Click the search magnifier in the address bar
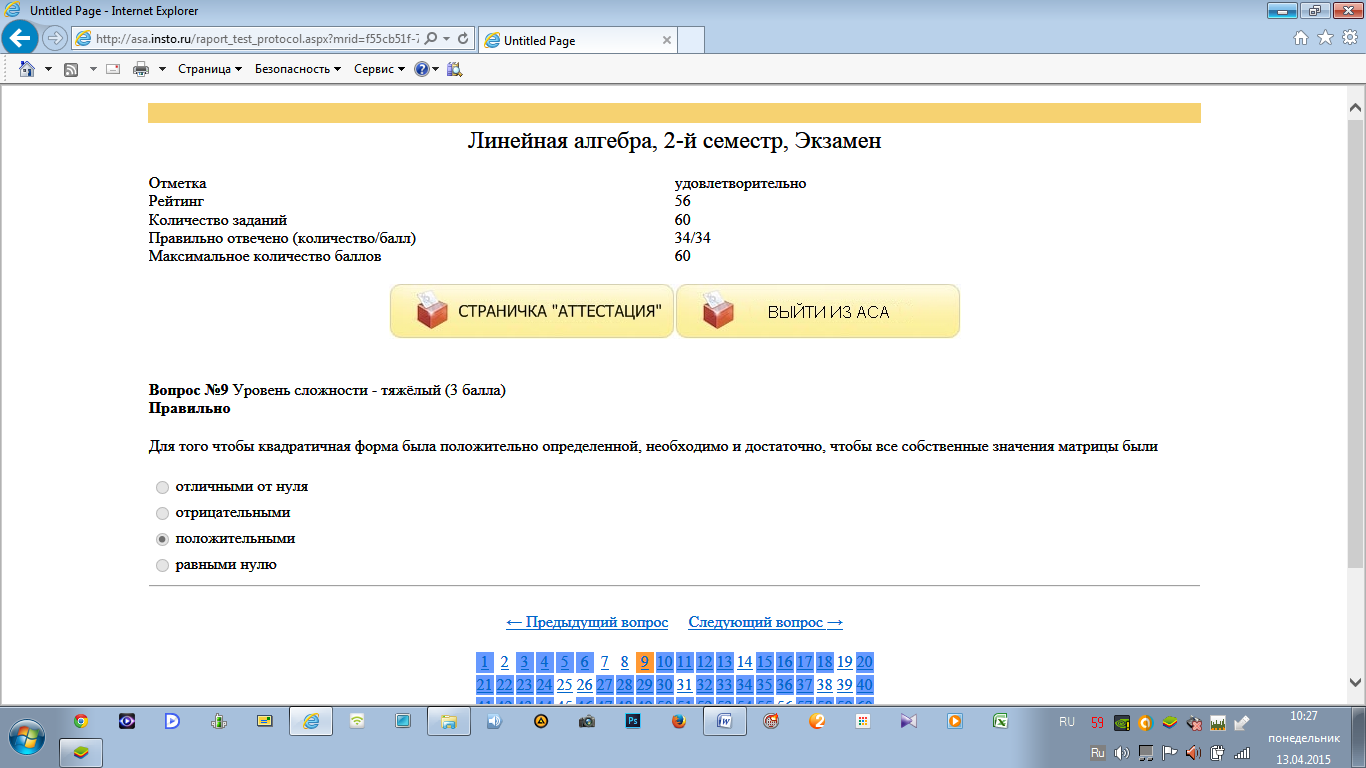 pyautogui.click(x=431, y=38)
